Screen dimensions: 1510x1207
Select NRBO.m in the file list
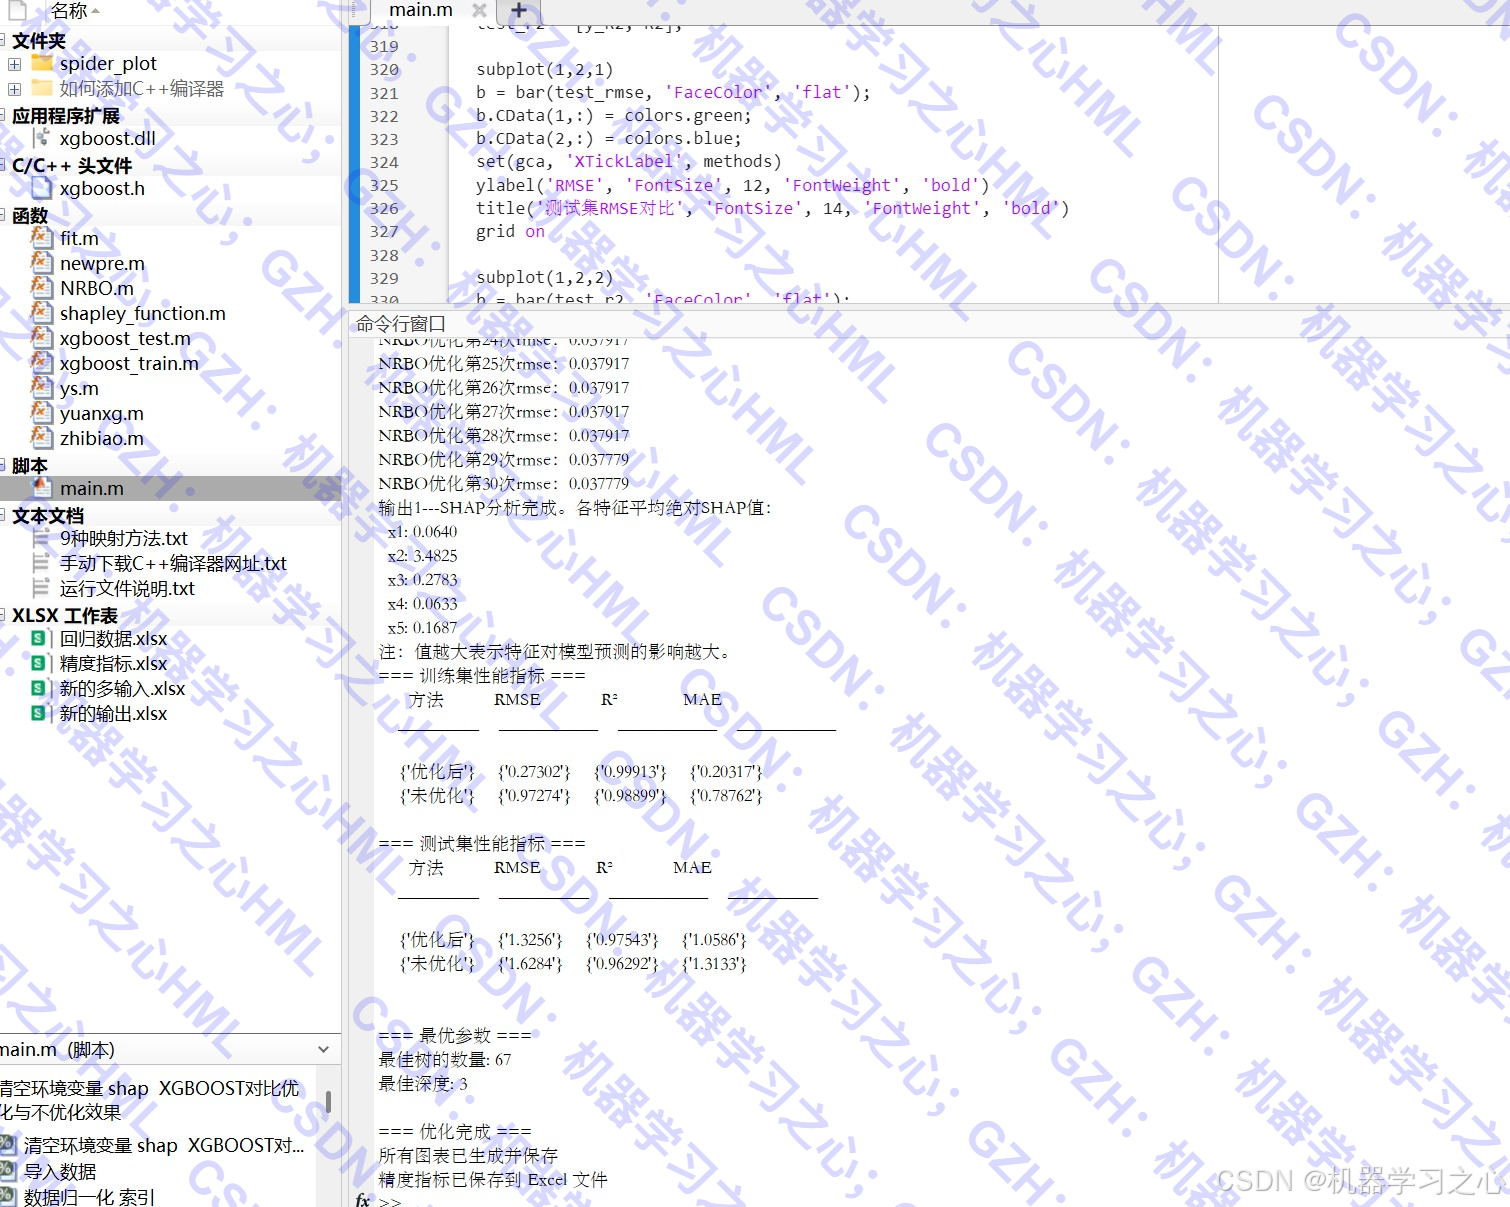click(97, 288)
